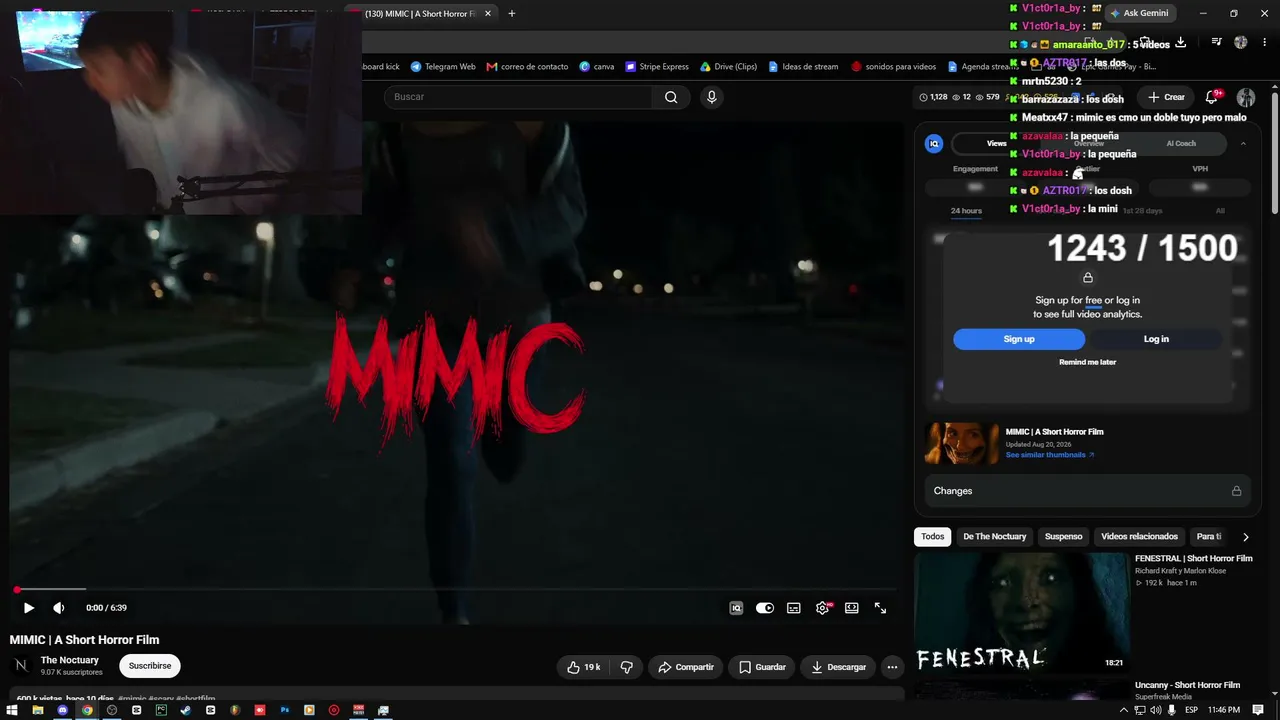1280x720 pixels.
Task: Open the Telegram Web bookmark
Action: click(443, 67)
